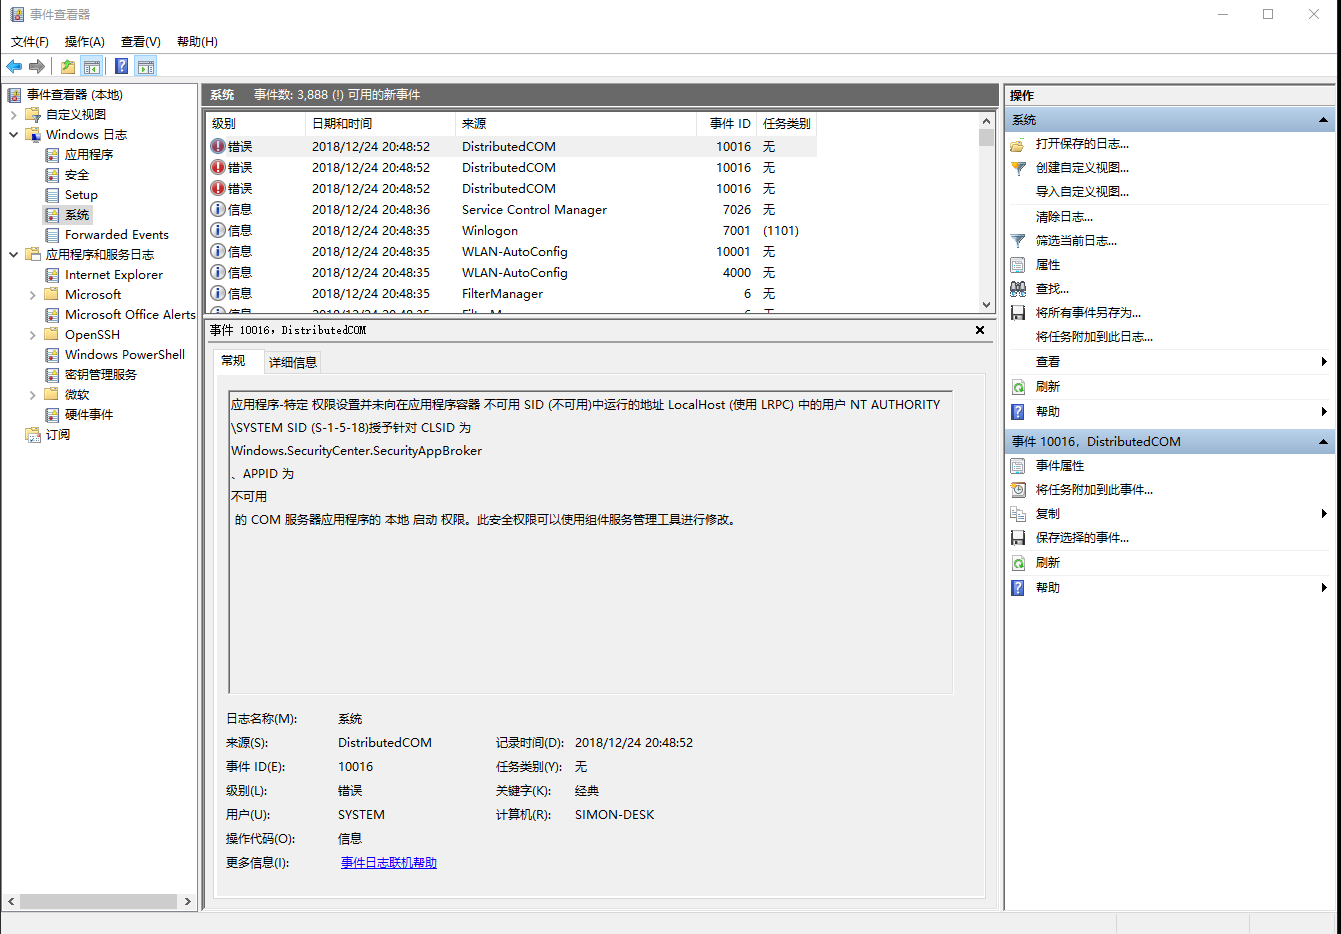Click 清除日志 in the actions pane
The height and width of the screenshot is (934, 1341).
[1064, 217]
